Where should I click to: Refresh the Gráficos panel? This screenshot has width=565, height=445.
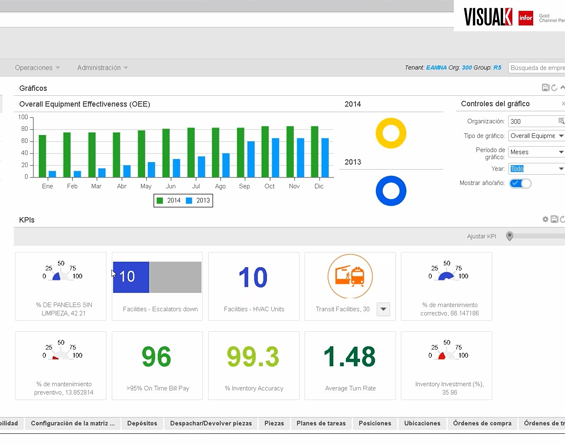(x=554, y=88)
